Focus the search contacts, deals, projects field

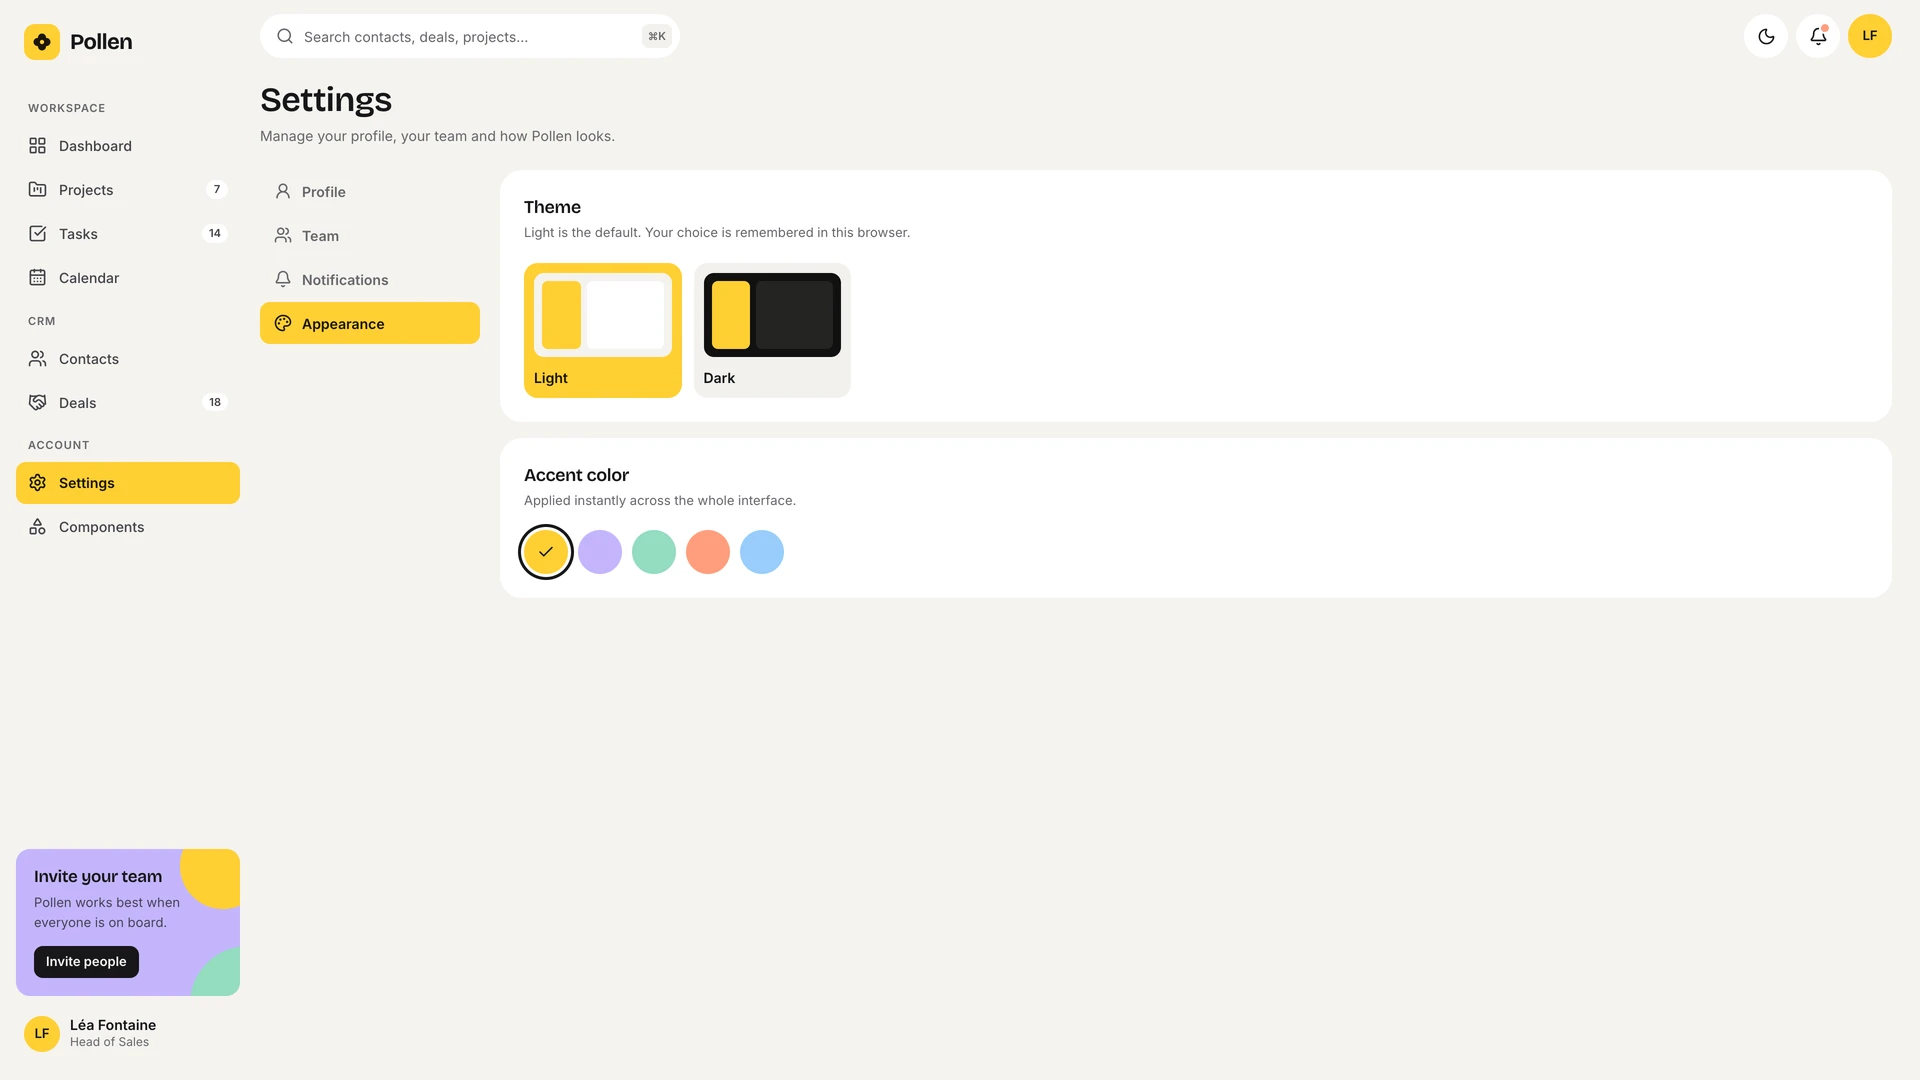pyautogui.click(x=470, y=36)
